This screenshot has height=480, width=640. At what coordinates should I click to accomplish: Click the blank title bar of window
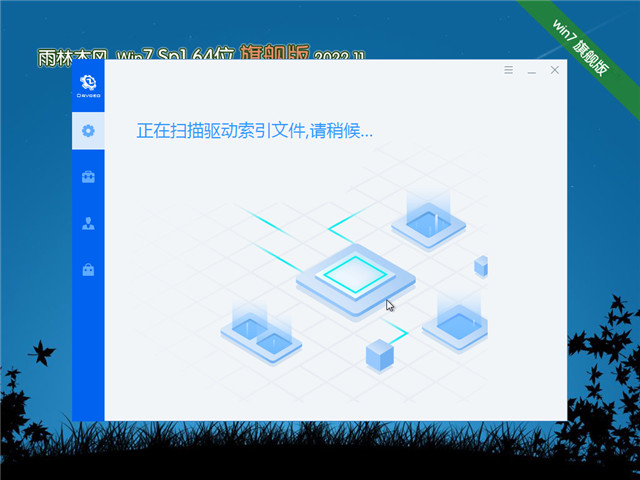(x=300, y=71)
